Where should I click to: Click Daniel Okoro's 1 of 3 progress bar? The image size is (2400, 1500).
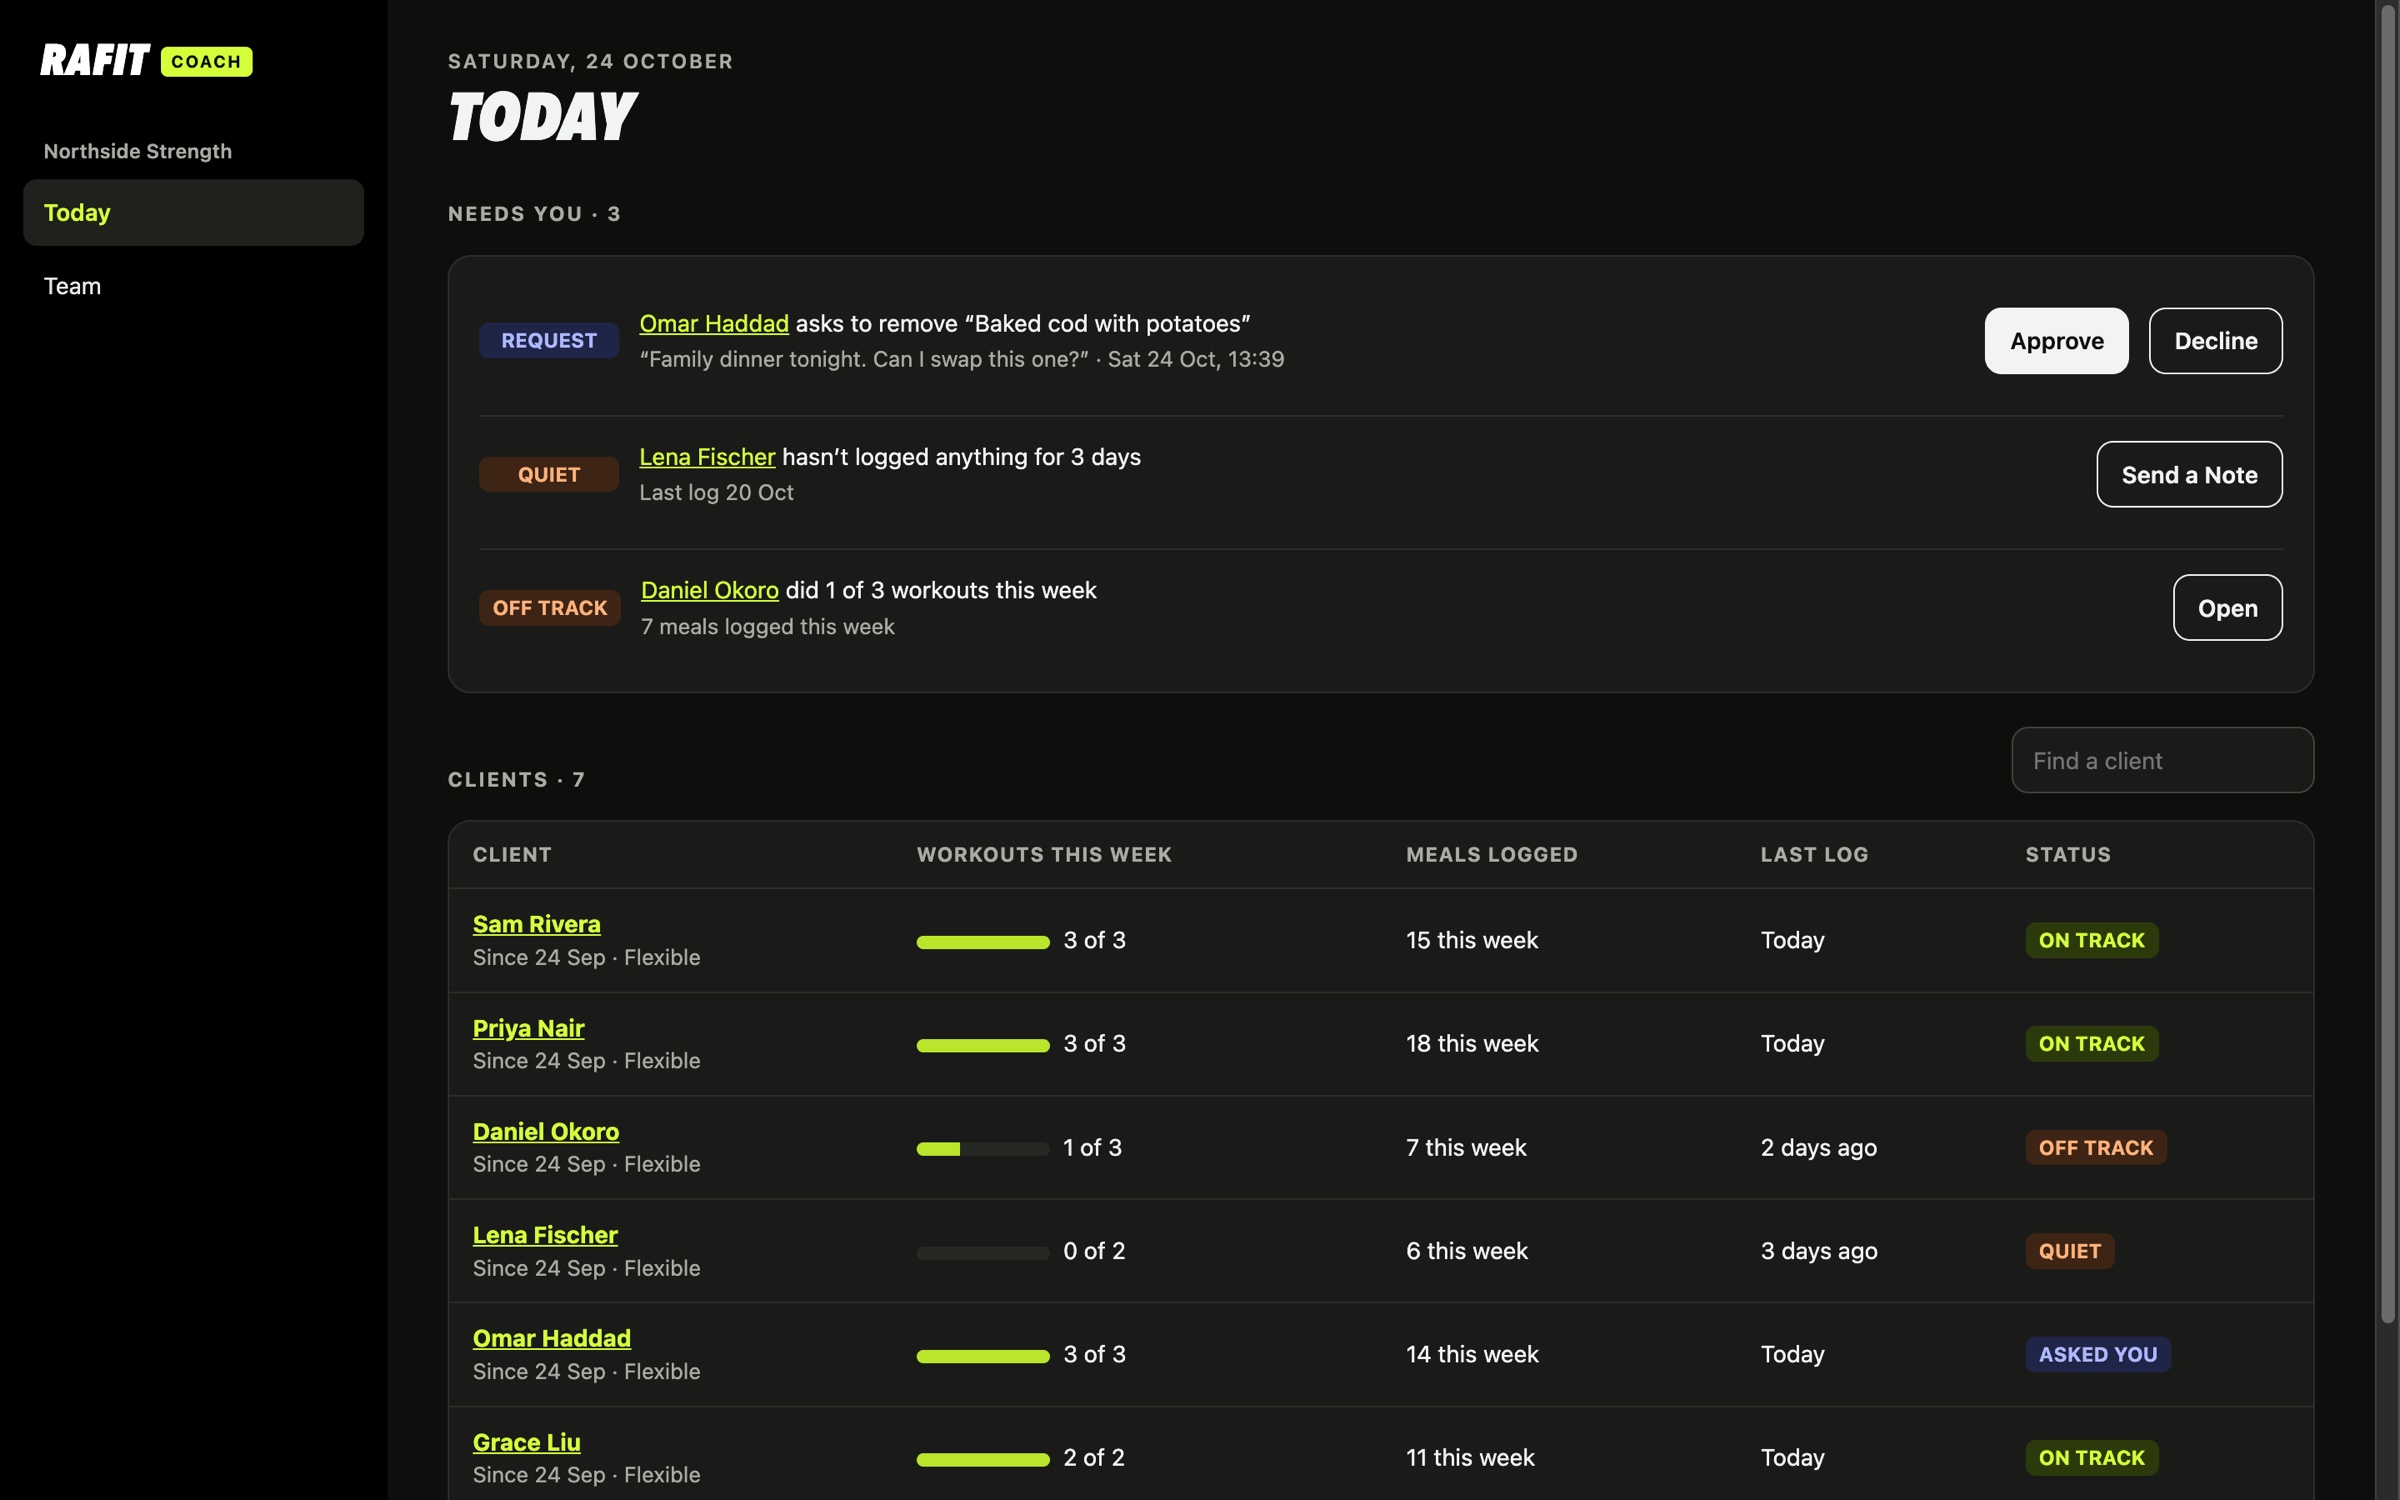point(982,1148)
